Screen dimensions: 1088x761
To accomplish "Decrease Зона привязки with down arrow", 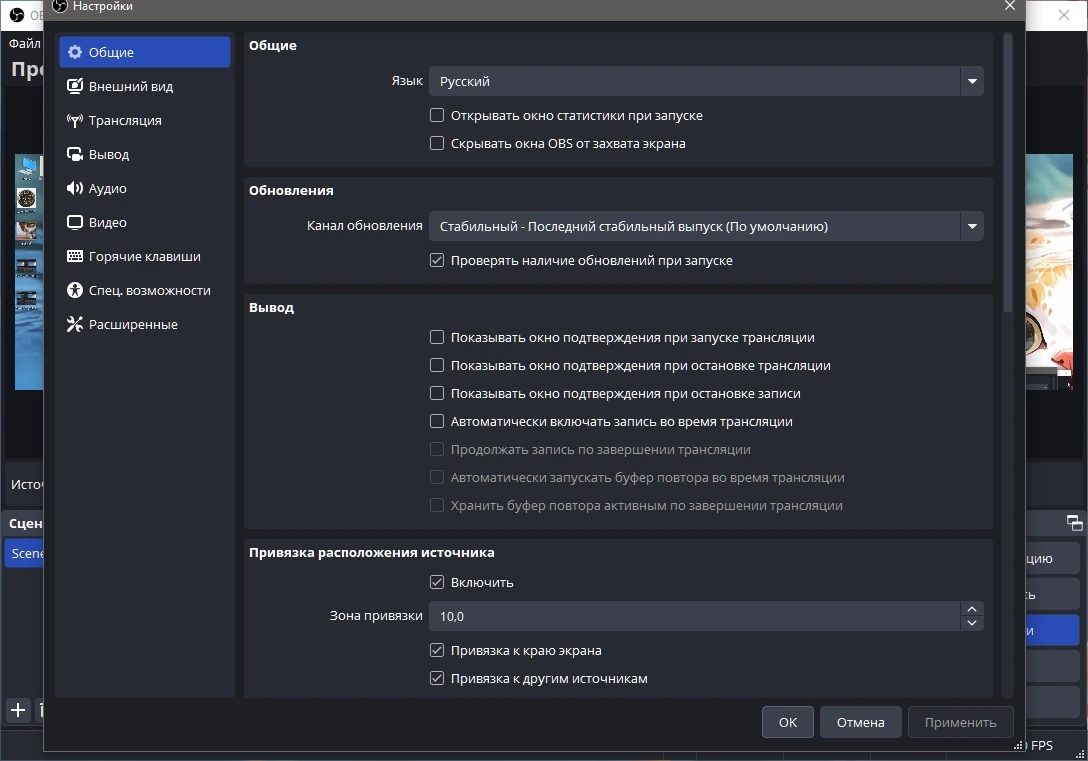I will 972,623.
